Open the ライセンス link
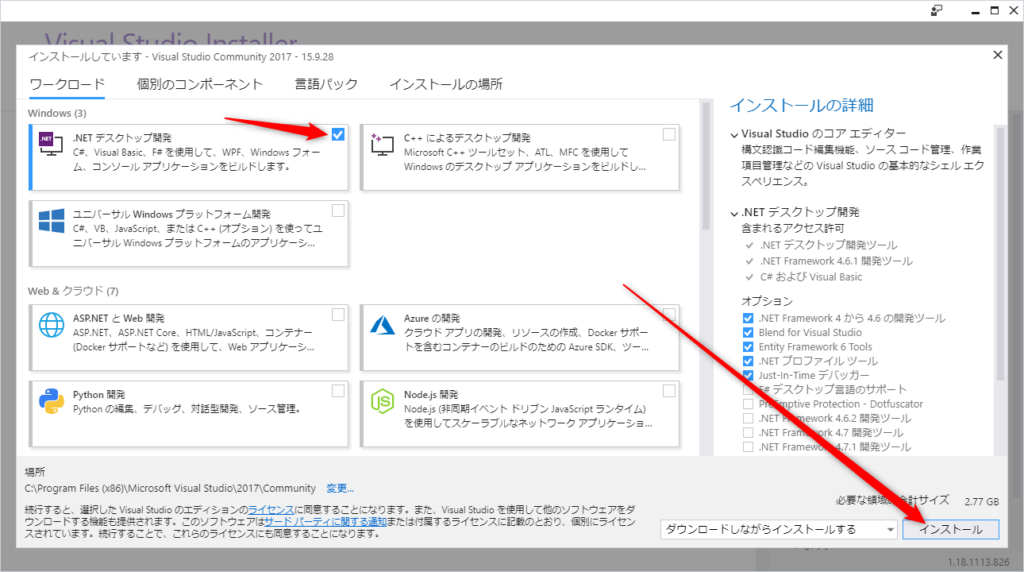This screenshot has width=1024, height=572. 270,510
